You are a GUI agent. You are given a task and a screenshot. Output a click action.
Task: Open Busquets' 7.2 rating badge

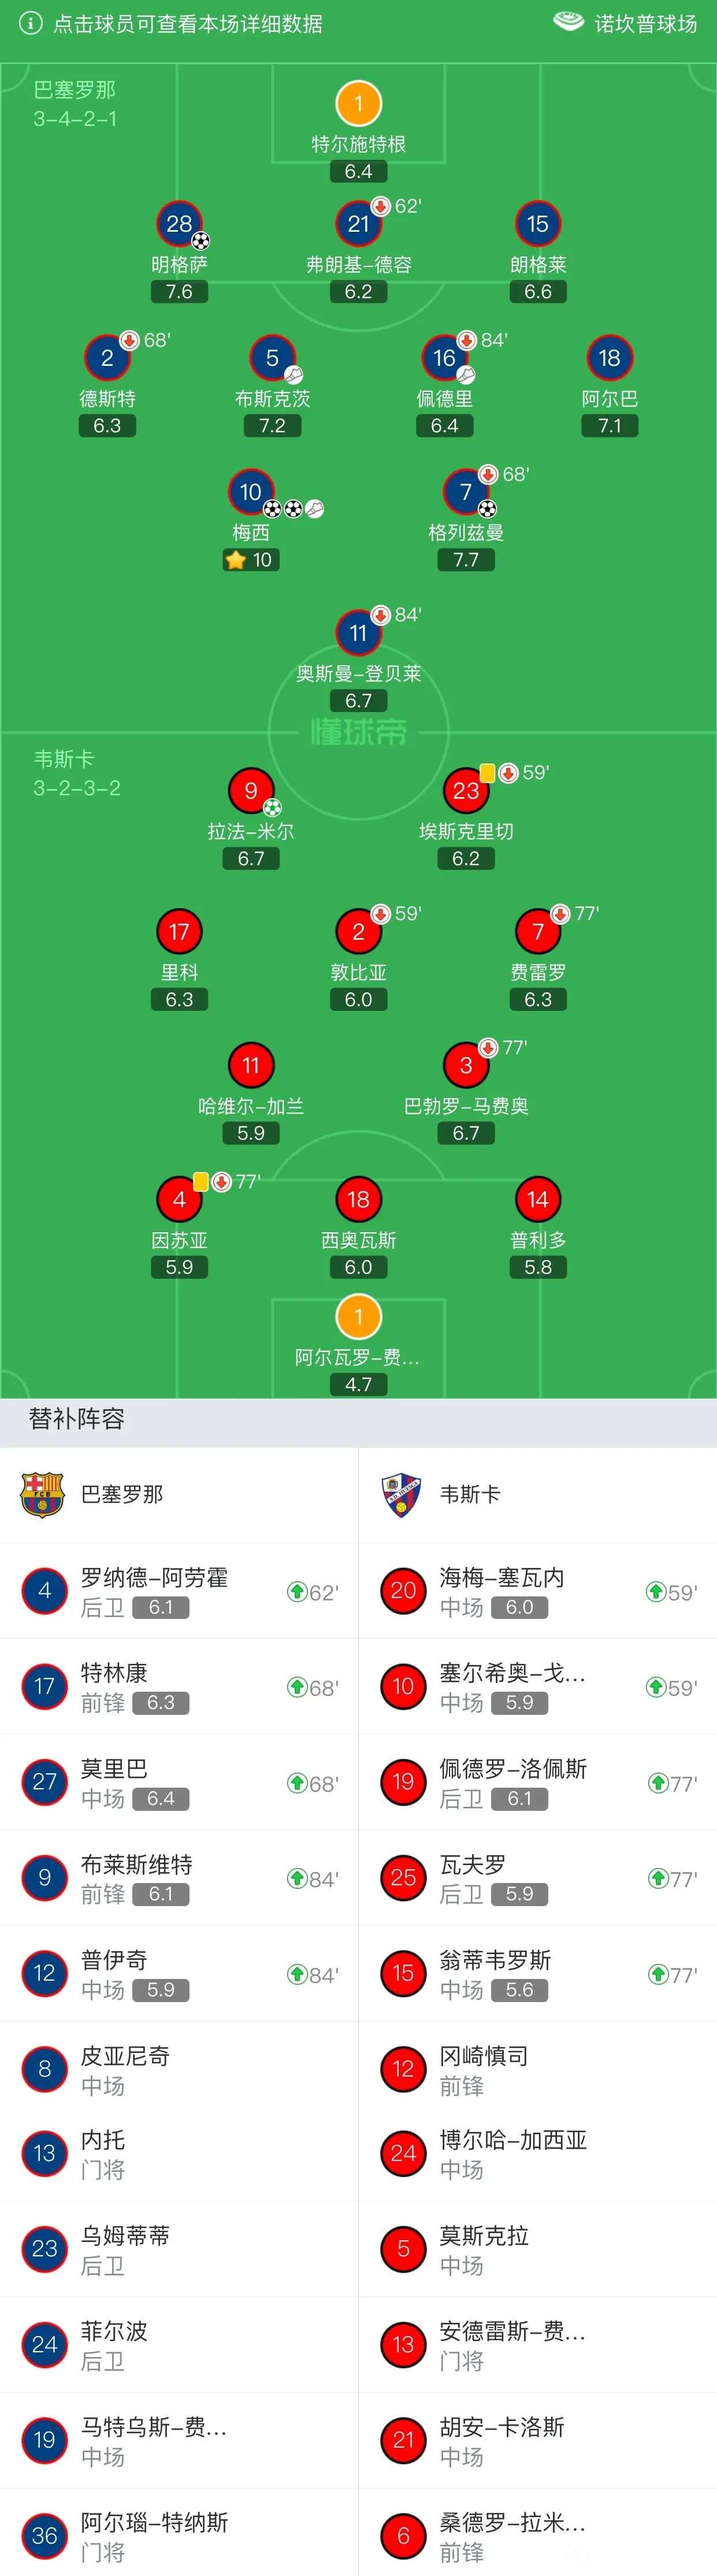[272, 426]
